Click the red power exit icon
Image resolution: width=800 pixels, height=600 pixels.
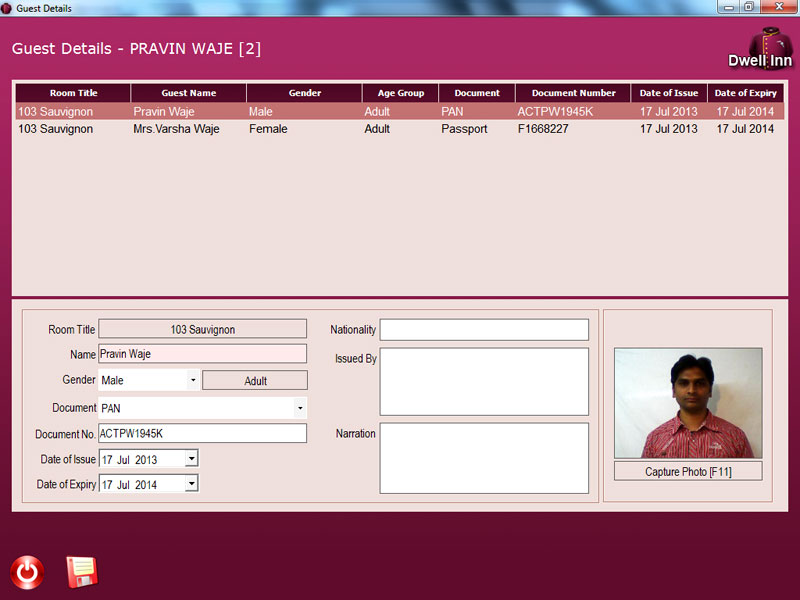[27, 572]
